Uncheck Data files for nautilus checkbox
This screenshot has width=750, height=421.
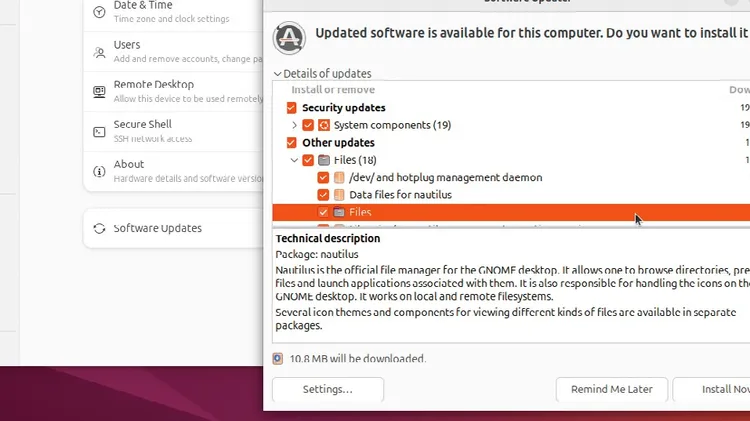323,195
